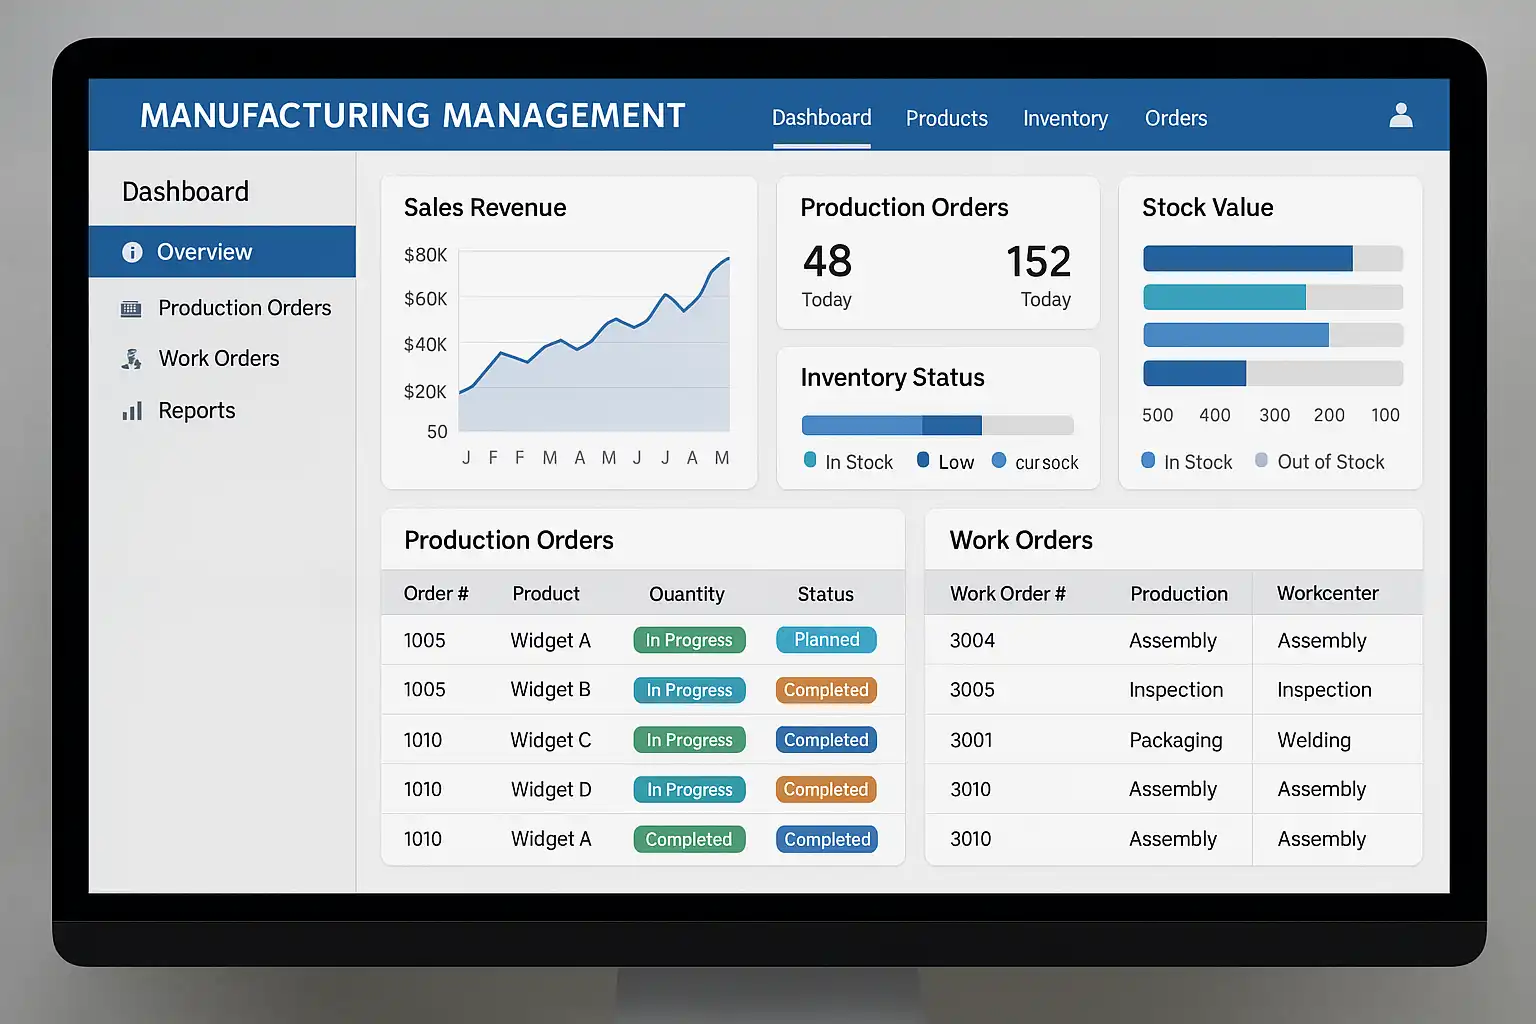Click the In Stock legend dot under Inventory Status

(x=810, y=460)
